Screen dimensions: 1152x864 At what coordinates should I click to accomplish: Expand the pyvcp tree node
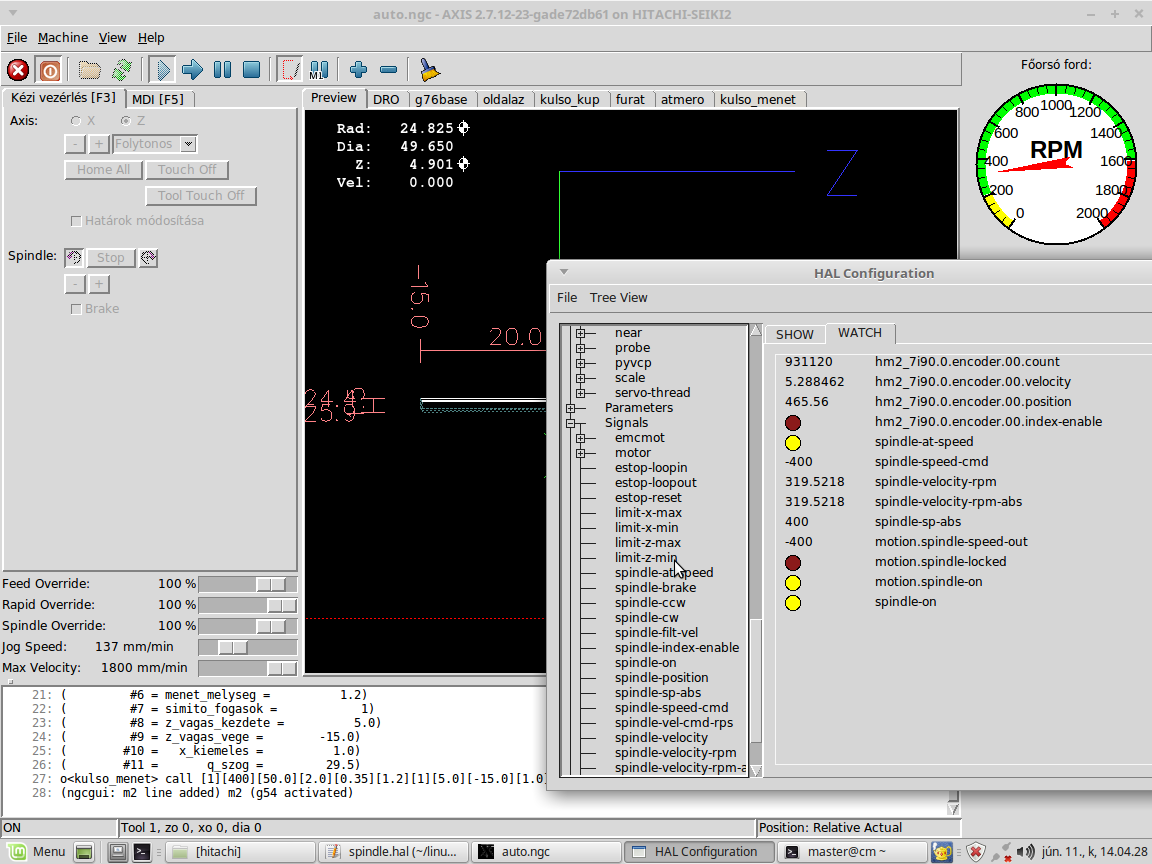[580, 363]
